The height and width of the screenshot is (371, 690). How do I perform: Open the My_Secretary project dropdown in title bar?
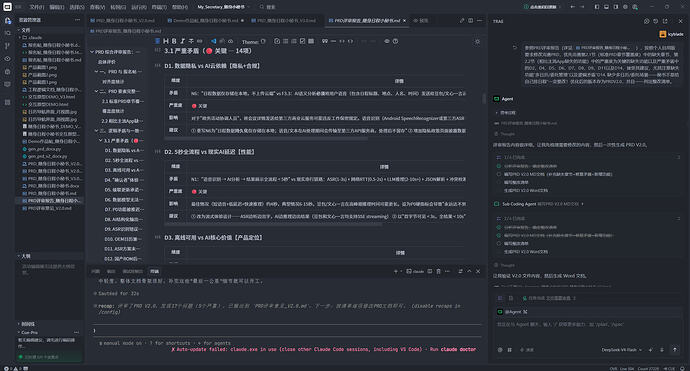(223, 7)
